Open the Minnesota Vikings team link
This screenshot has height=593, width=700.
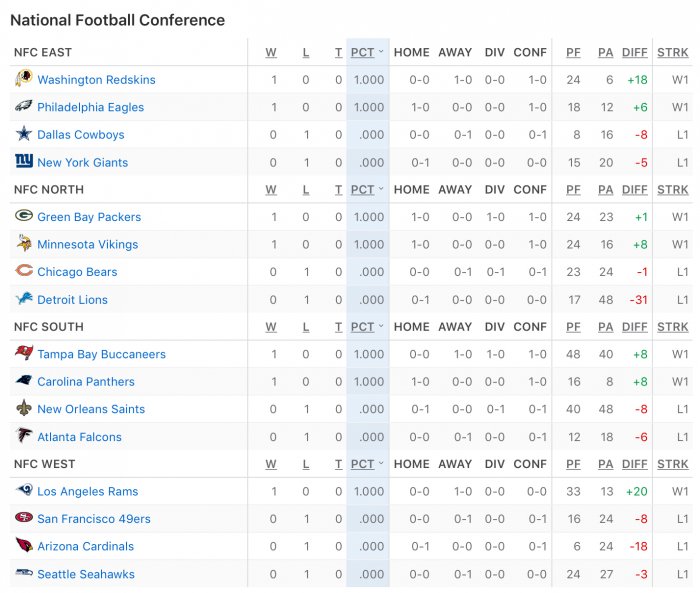88,245
